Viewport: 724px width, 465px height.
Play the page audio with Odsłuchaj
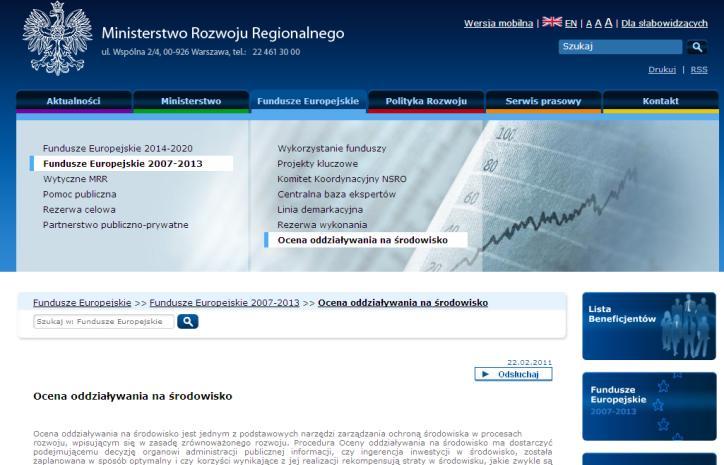click(x=513, y=374)
